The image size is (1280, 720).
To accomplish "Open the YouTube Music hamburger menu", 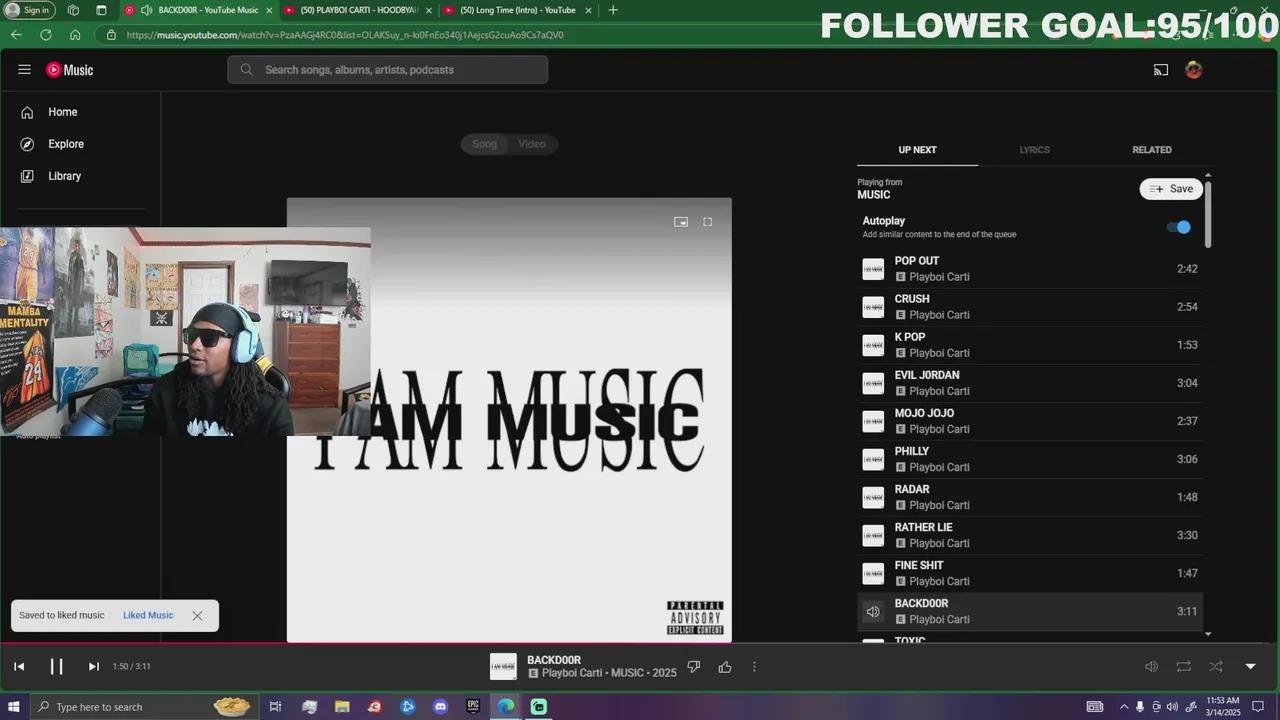I will pos(24,70).
